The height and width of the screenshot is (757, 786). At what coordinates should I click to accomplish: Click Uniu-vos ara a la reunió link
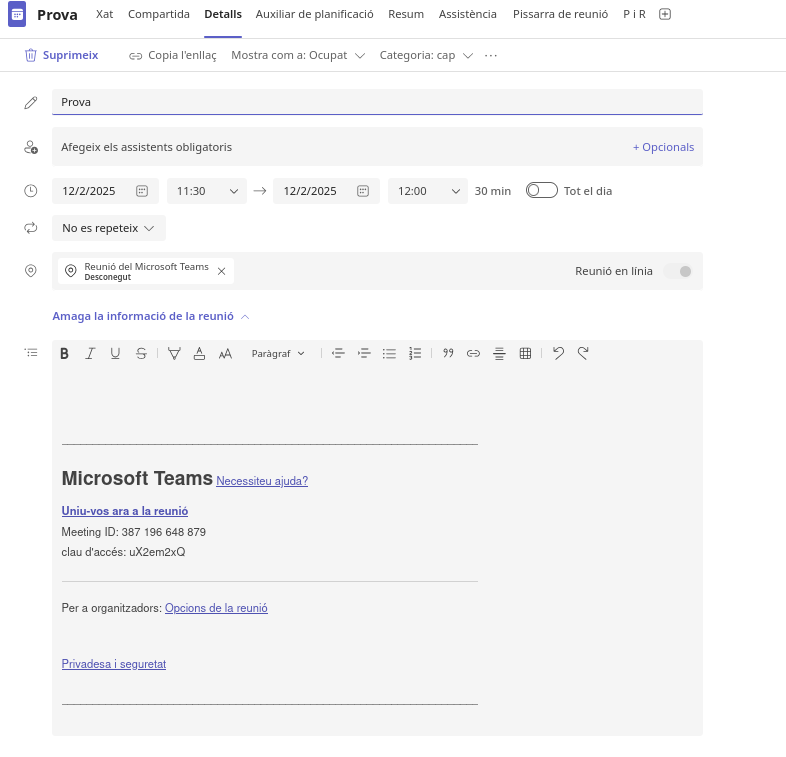(125, 511)
